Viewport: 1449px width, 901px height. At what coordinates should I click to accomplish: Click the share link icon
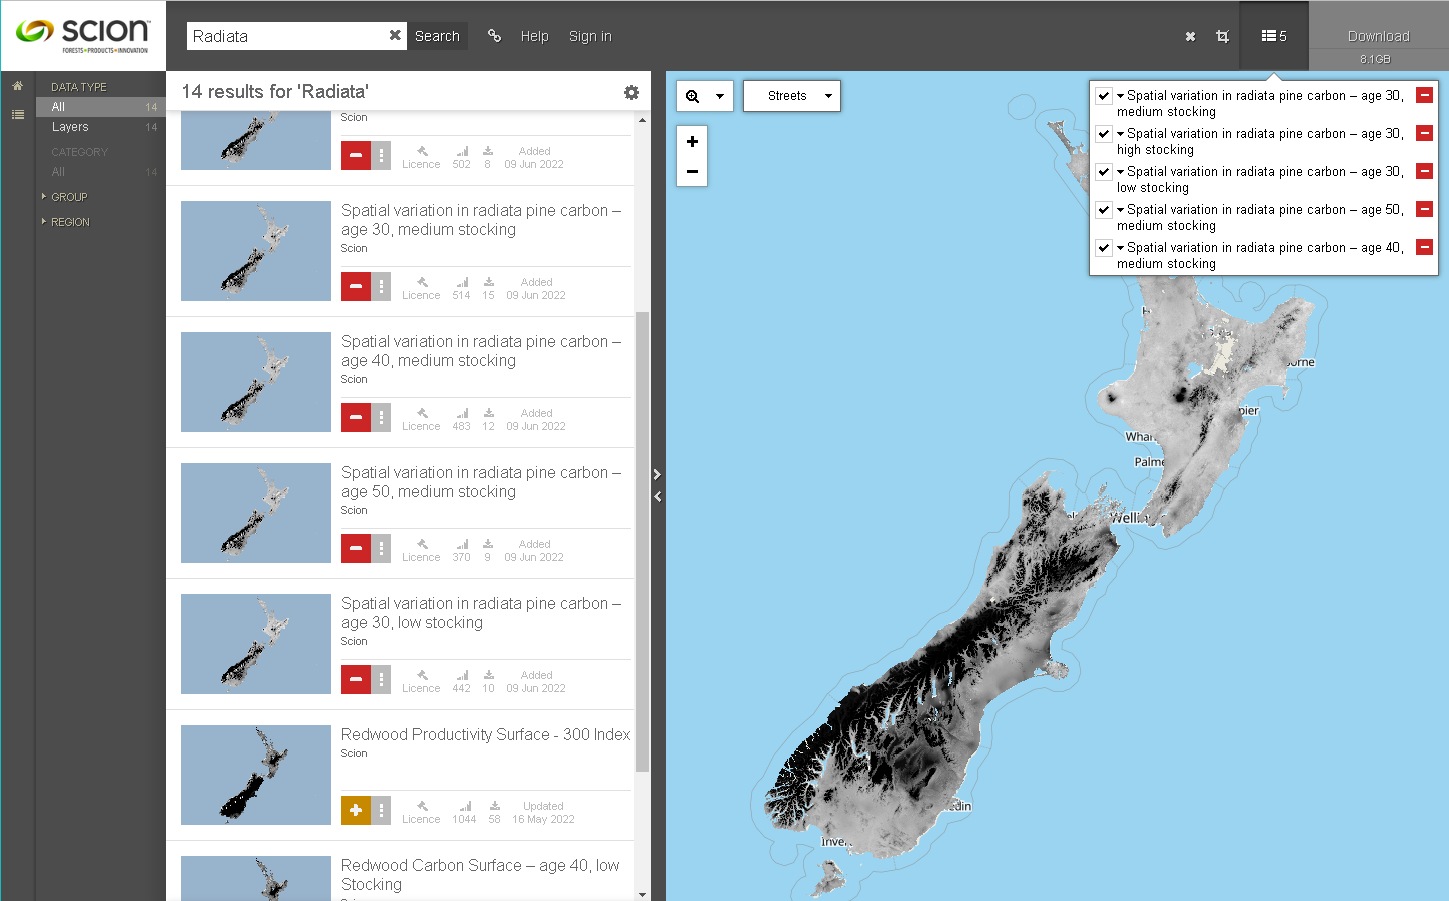[x=494, y=35]
